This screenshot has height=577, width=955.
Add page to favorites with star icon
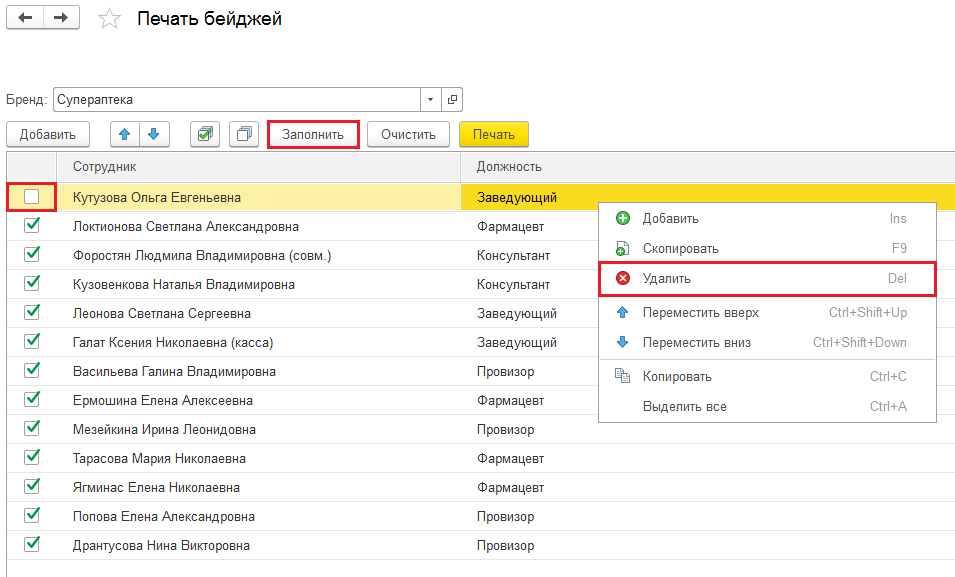pyautogui.click(x=110, y=19)
